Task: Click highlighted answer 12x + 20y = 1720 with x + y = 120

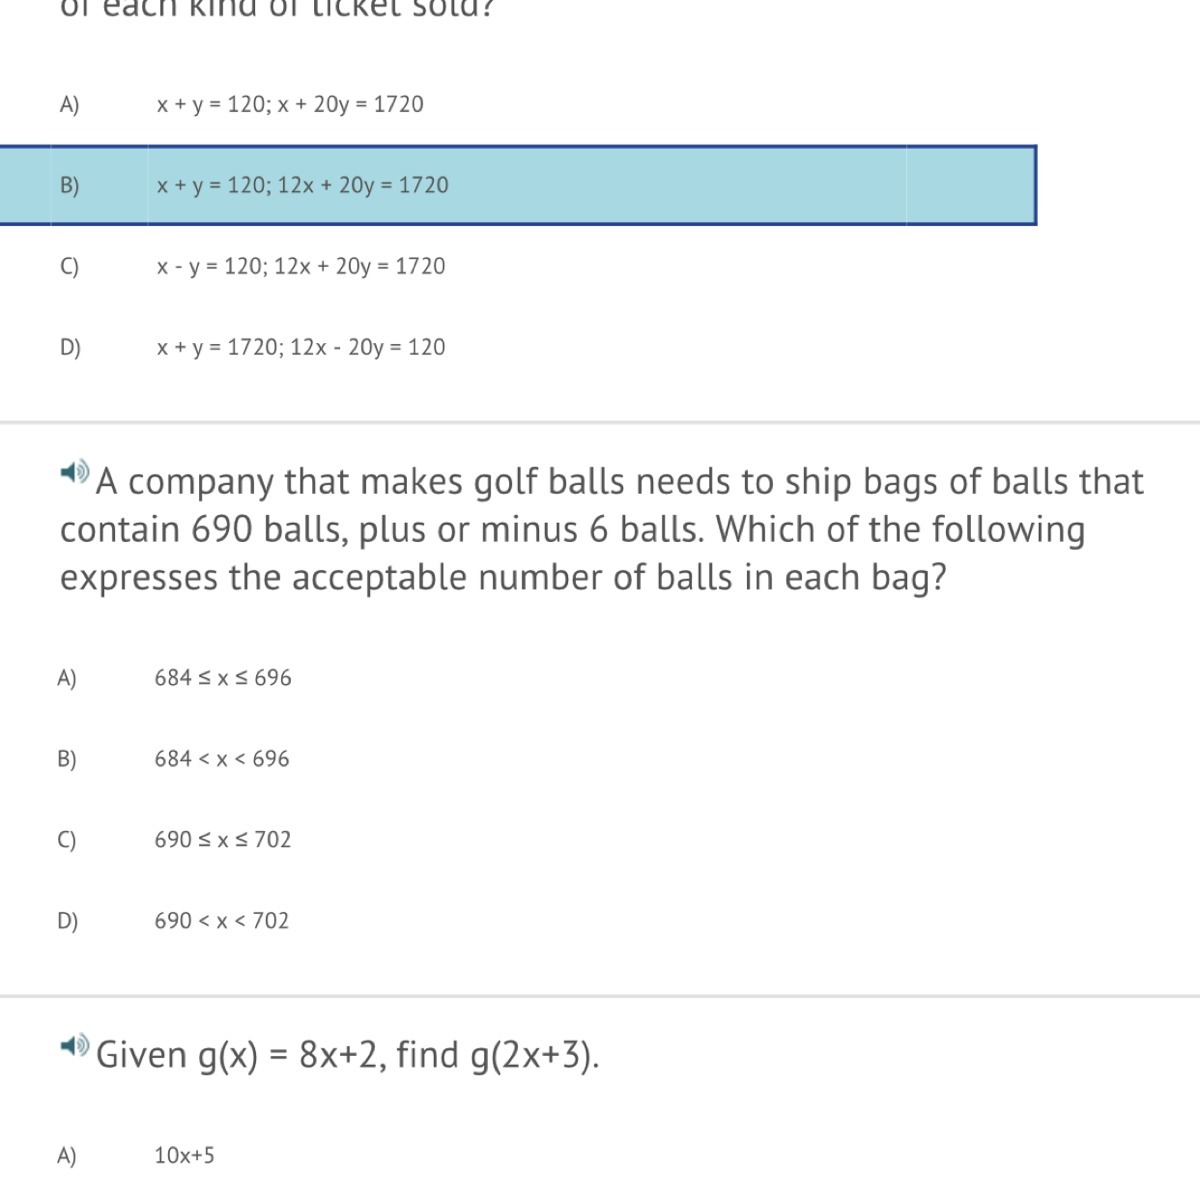Action: [303, 185]
